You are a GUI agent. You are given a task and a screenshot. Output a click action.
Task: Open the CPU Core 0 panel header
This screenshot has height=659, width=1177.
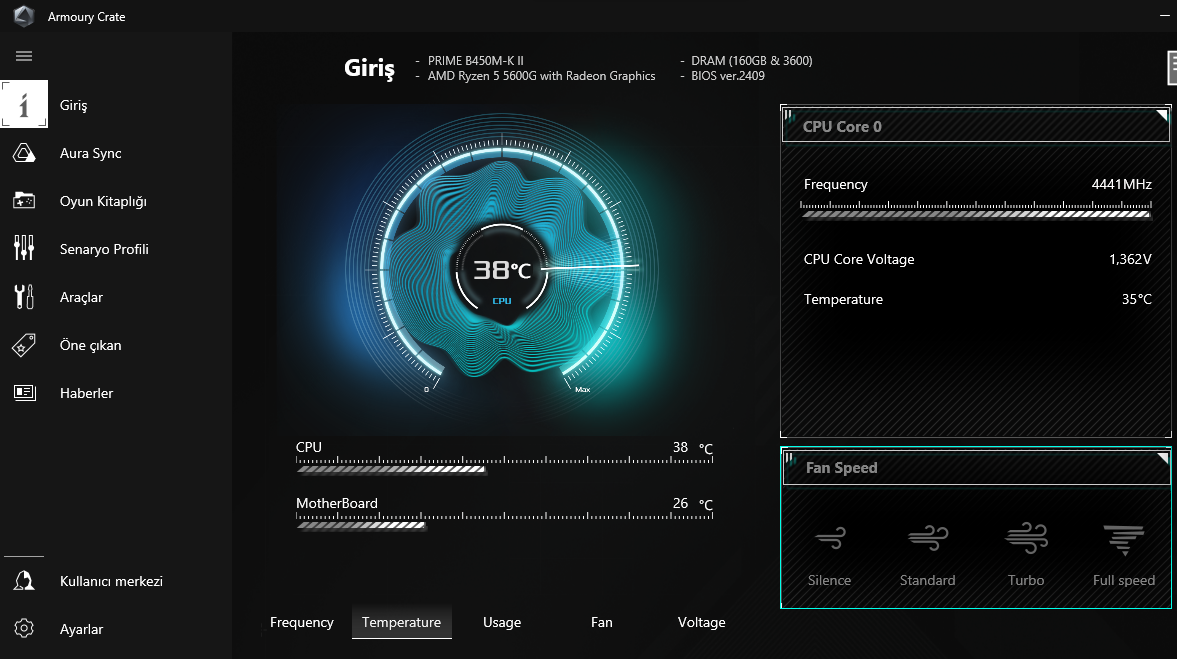[x=975, y=126]
